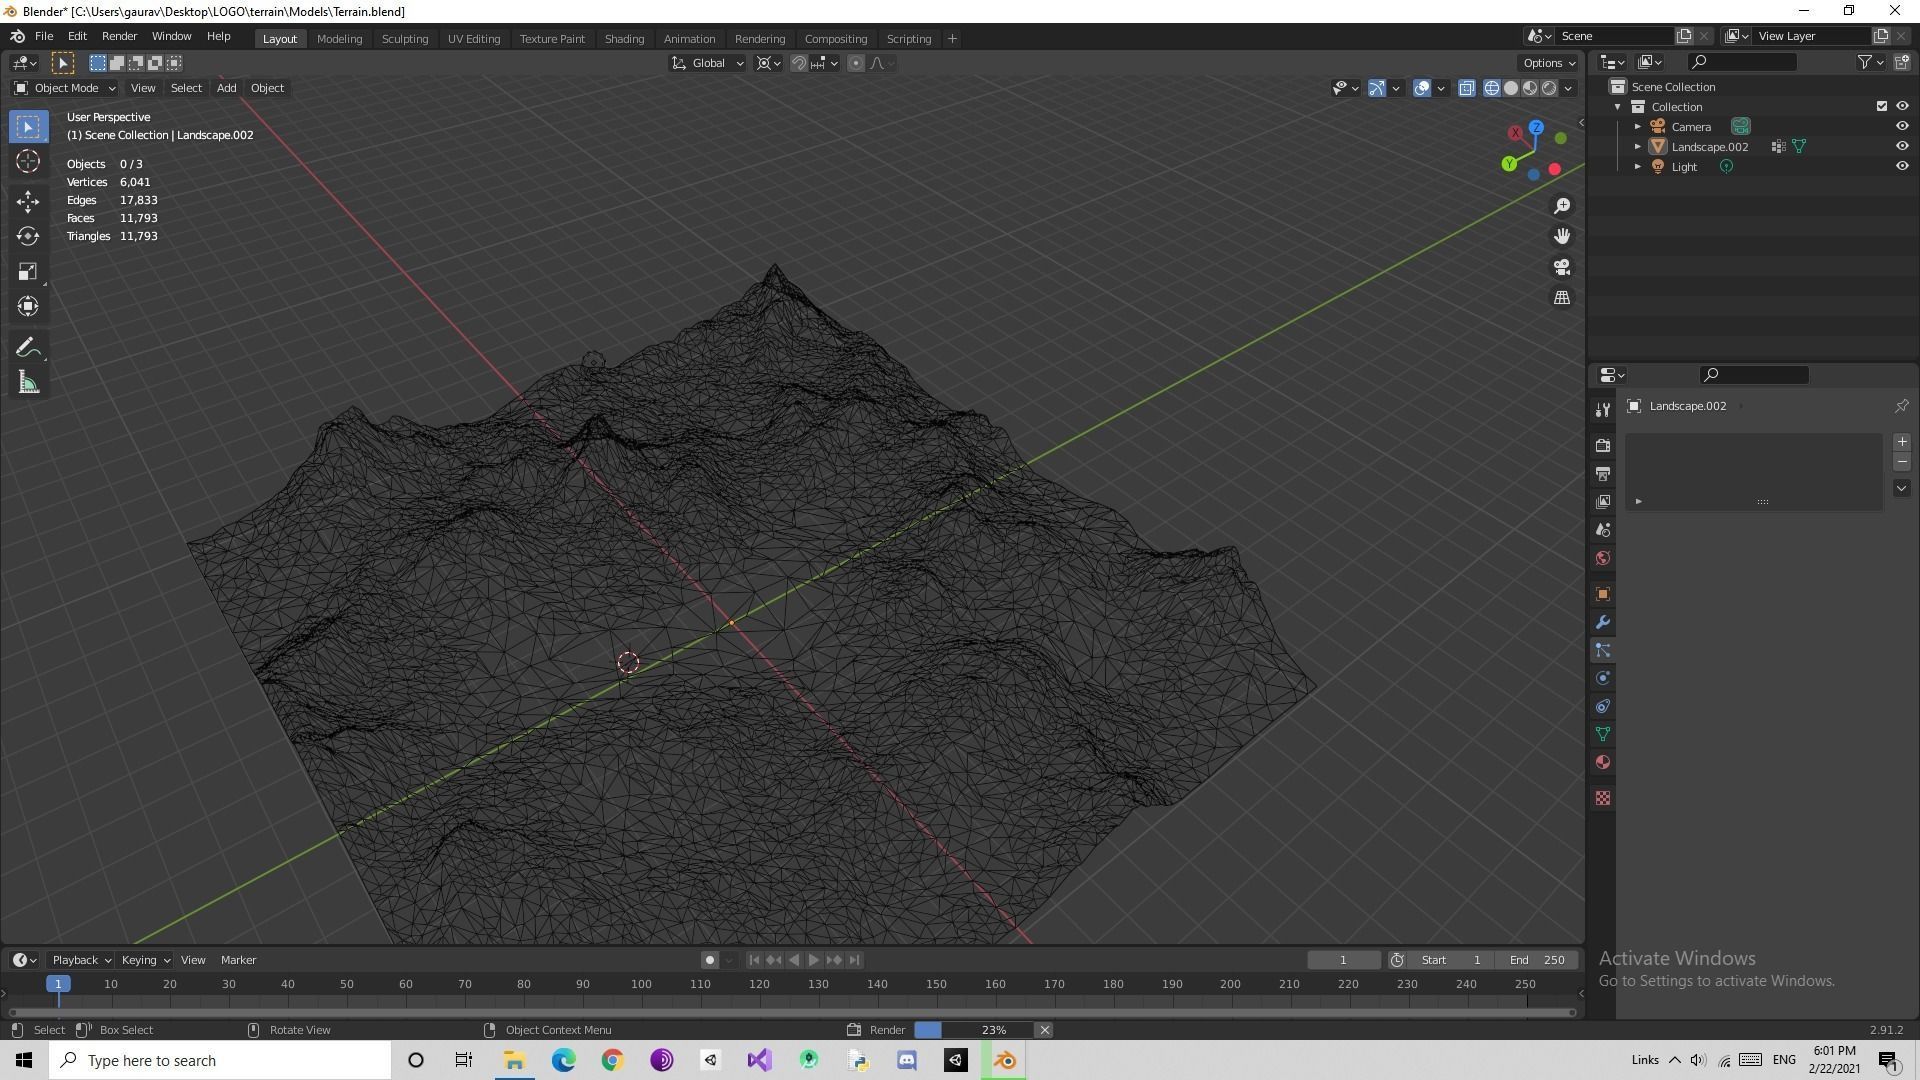Open the Texture properties checker tab
This screenshot has height=1080, width=1920.
[x=1603, y=798]
